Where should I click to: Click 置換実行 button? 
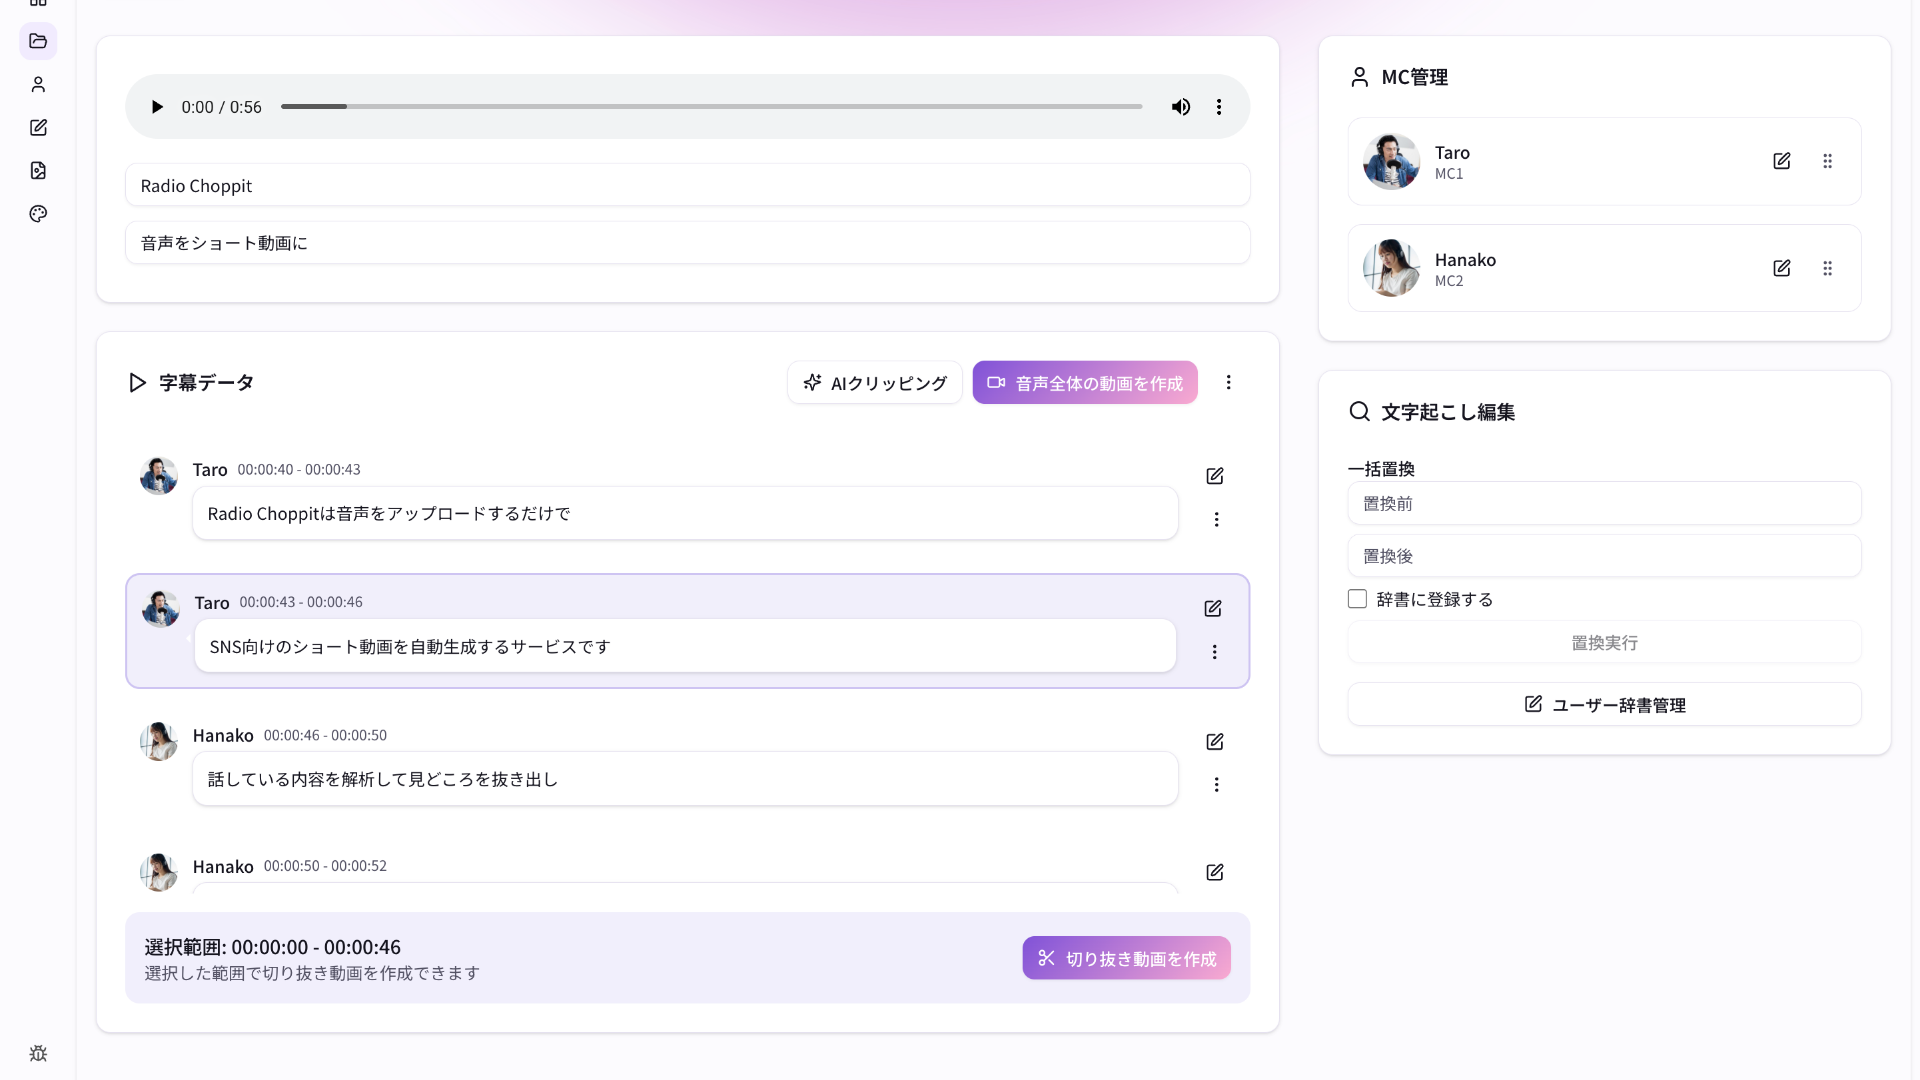coord(1604,643)
